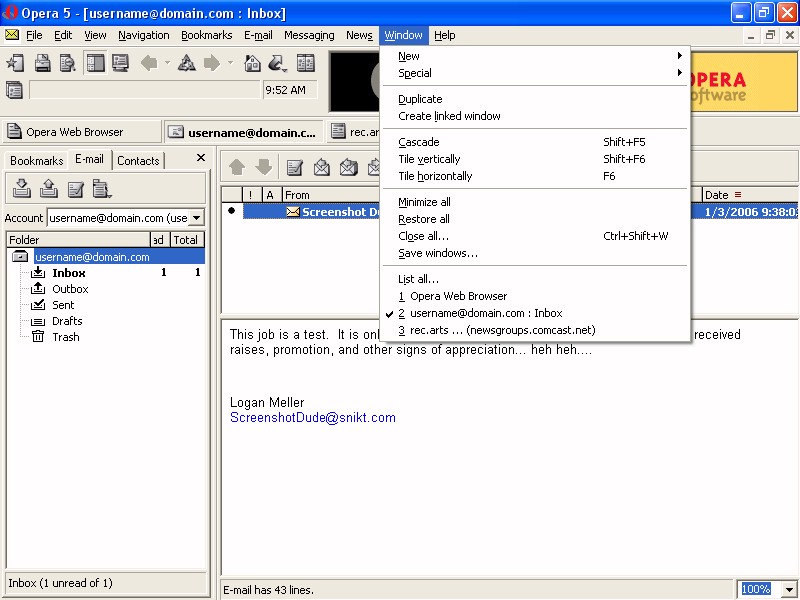Open the Bookmarks panel tab

(x=37, y=161)
